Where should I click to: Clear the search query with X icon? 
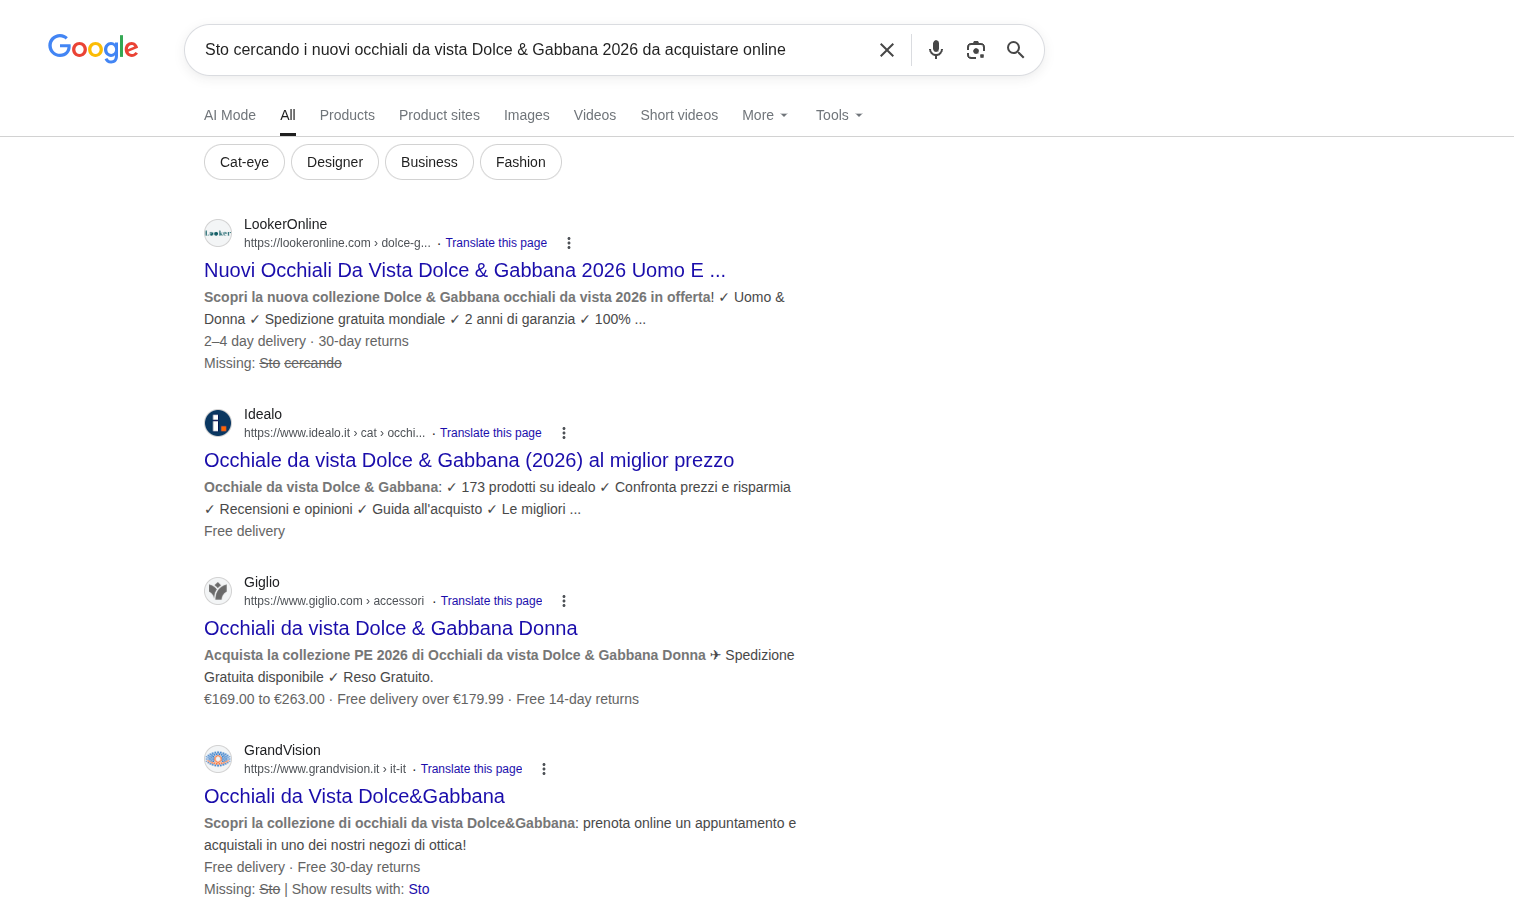887,50
